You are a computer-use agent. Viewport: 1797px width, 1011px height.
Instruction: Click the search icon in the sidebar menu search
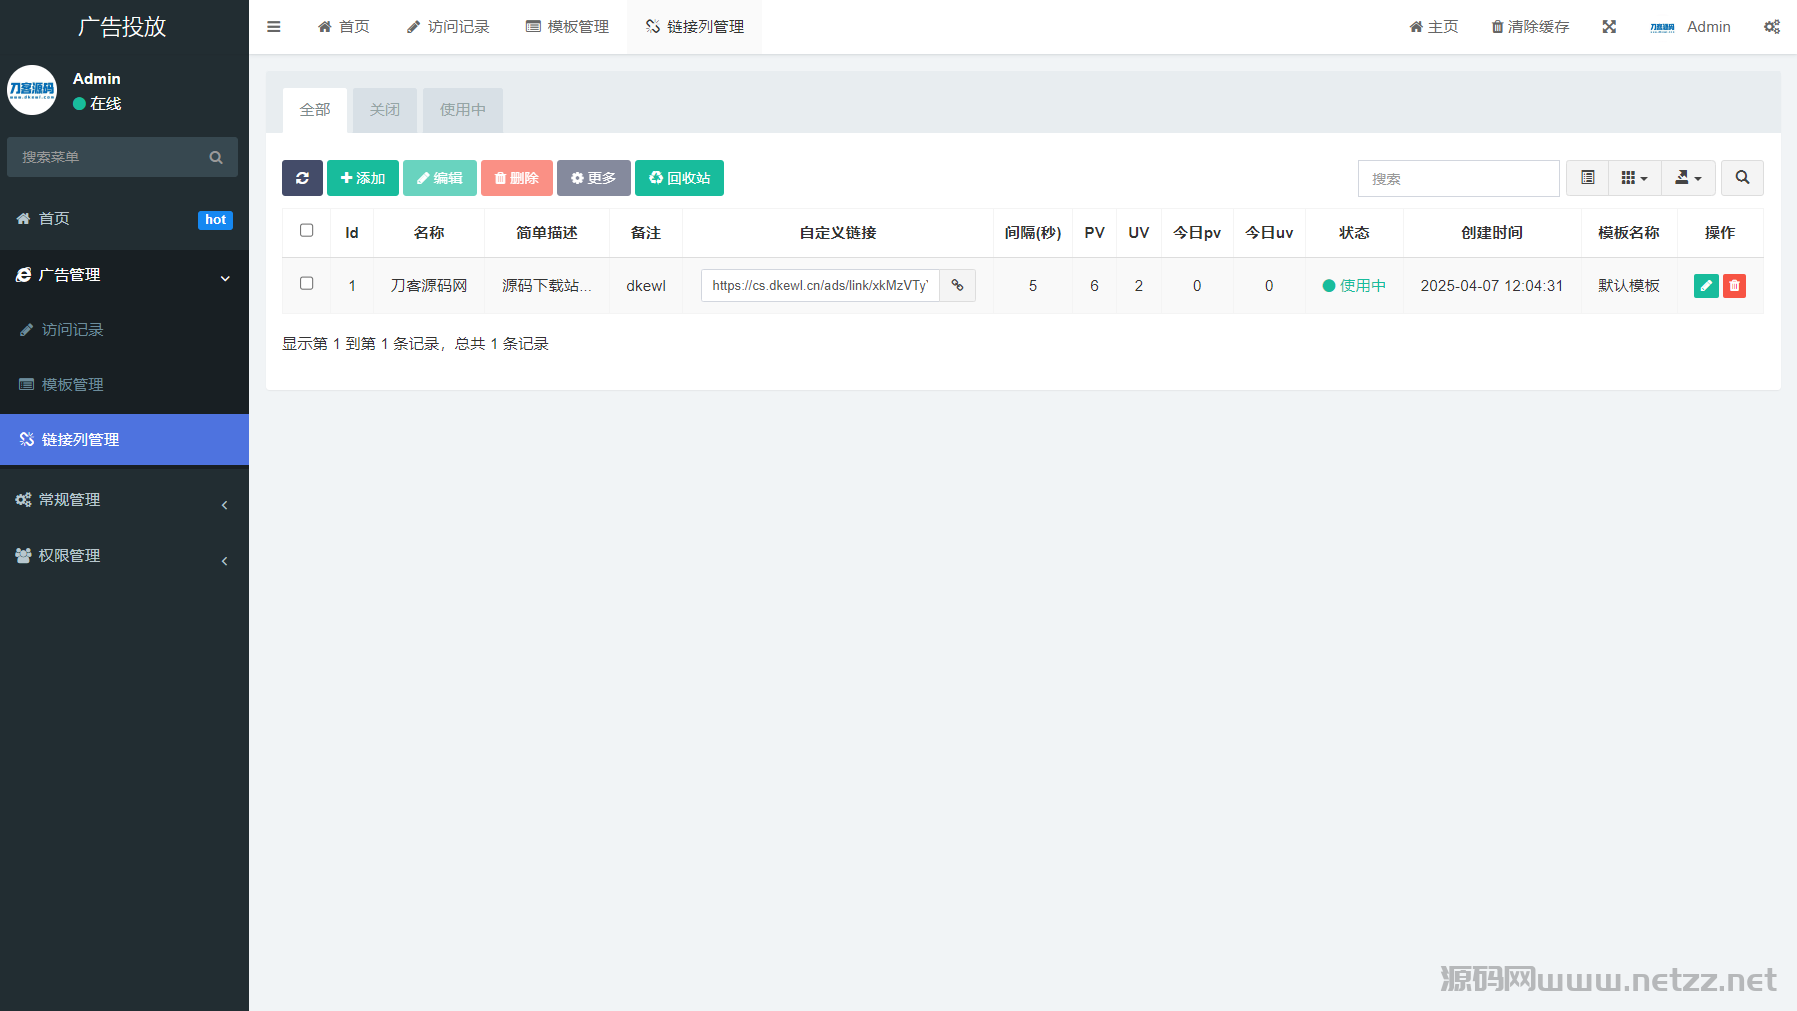(x=216, y=157)
